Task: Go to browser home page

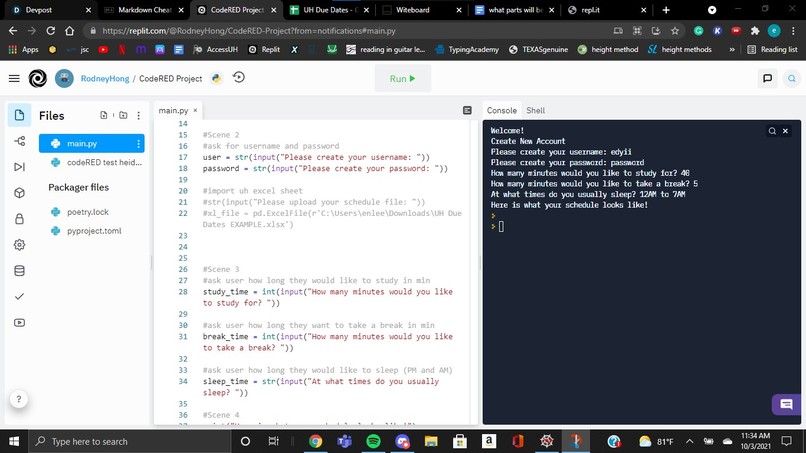Action: [69, 31]
